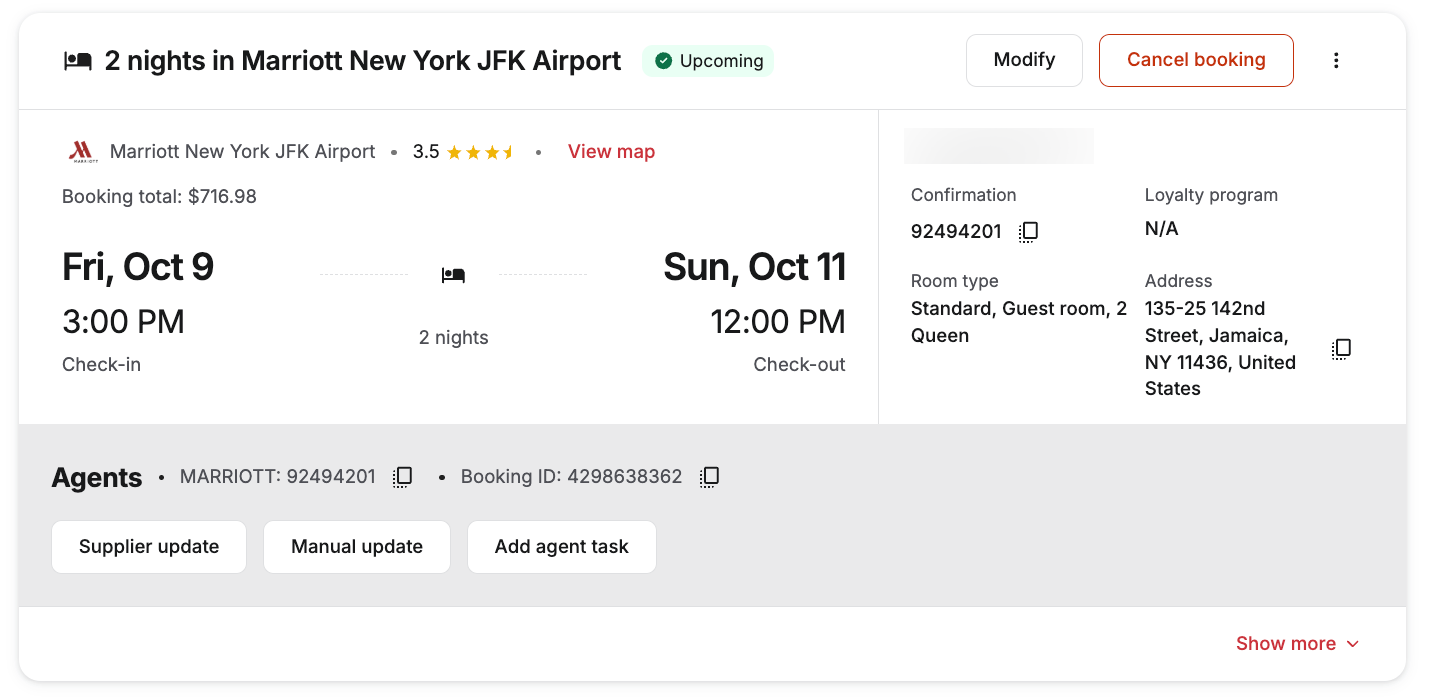Viewport: 1430px width, 698px height.
Task: Click the 'Room type' field label
Action: pyautogui.click(x=954, y=281)
